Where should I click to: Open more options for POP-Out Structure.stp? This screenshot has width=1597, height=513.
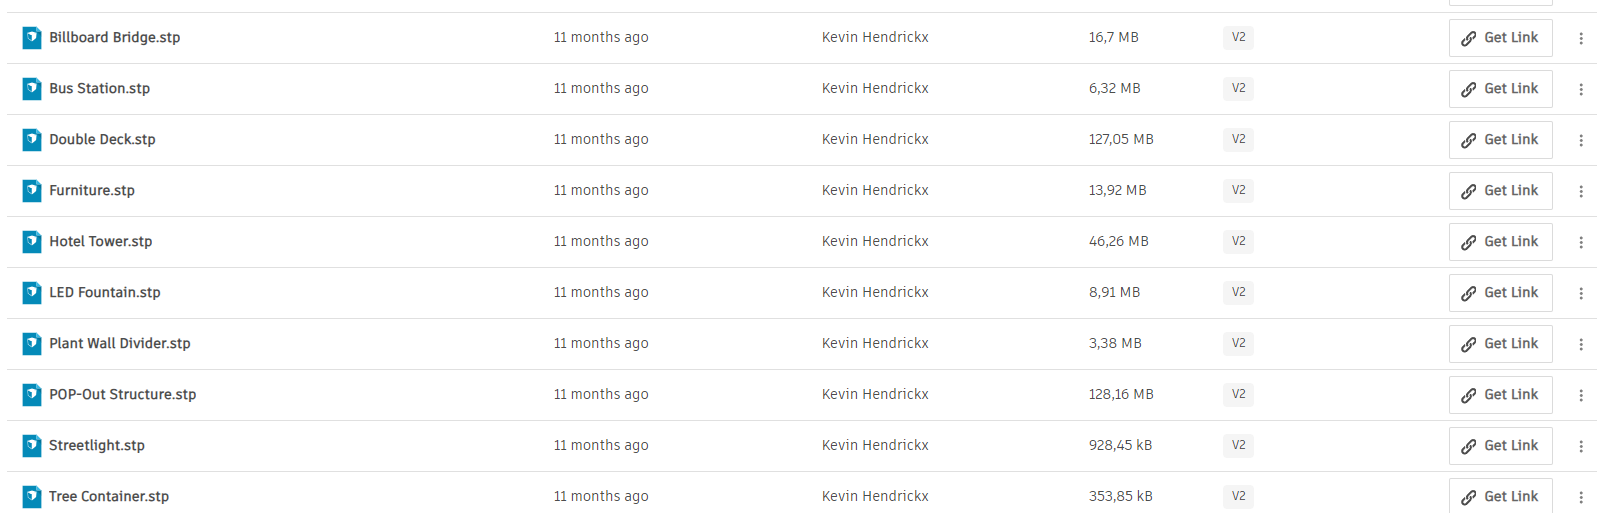[x=1580, y=395]
